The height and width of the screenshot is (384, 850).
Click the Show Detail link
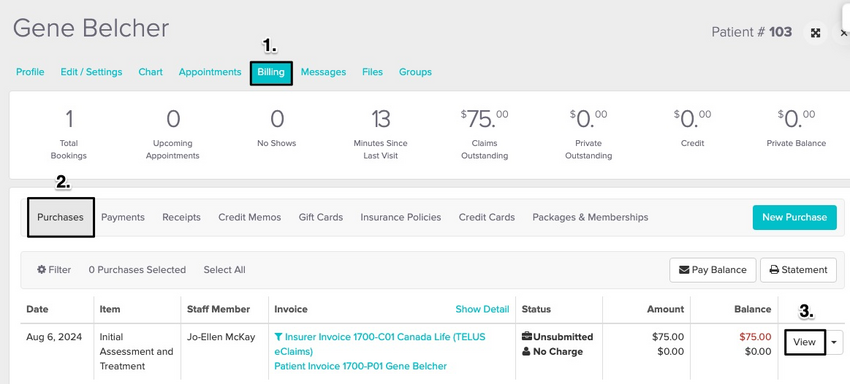482,309
